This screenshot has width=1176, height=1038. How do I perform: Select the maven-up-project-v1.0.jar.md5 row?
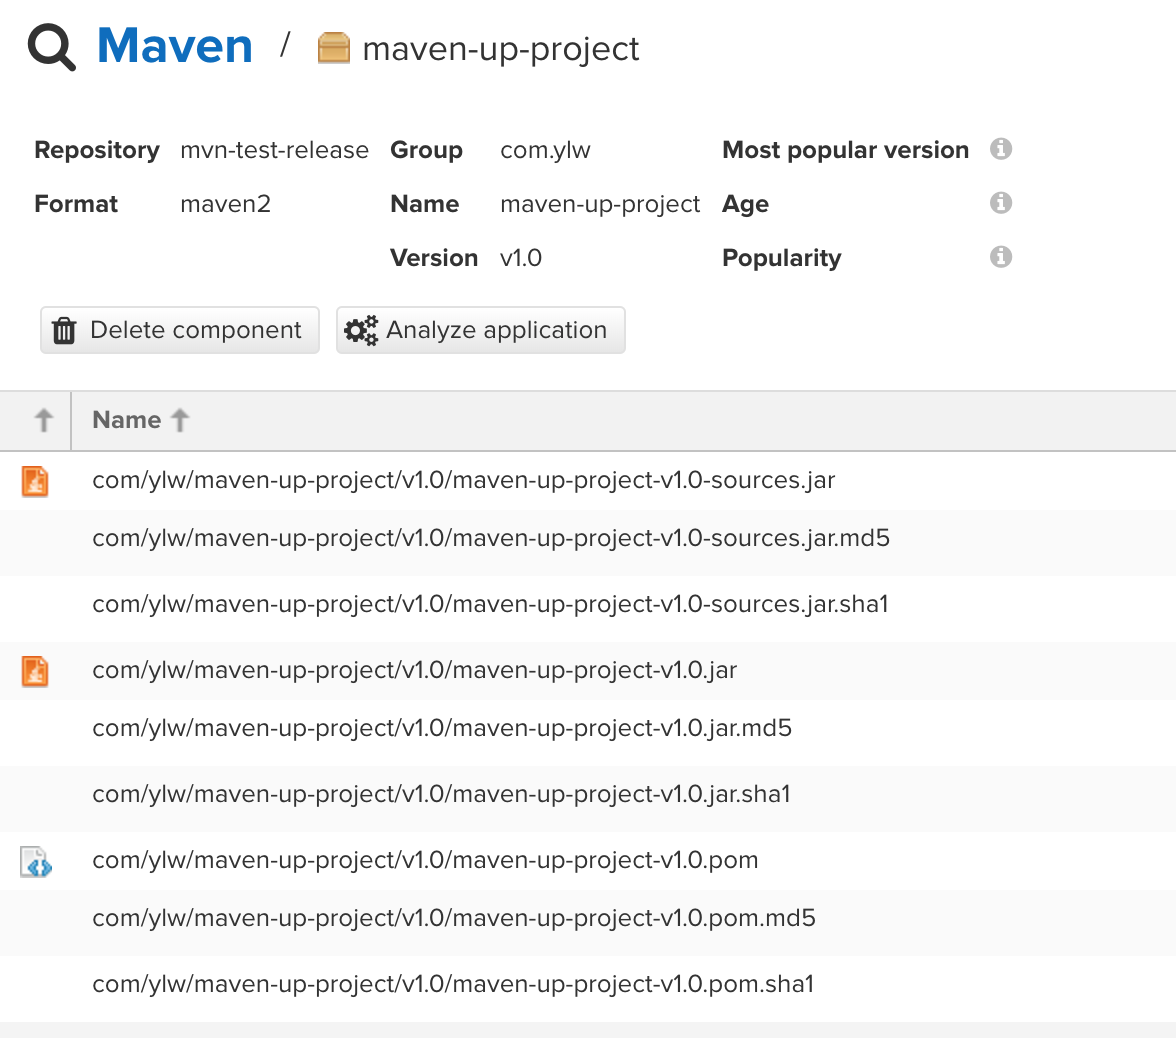pos(588,732)
